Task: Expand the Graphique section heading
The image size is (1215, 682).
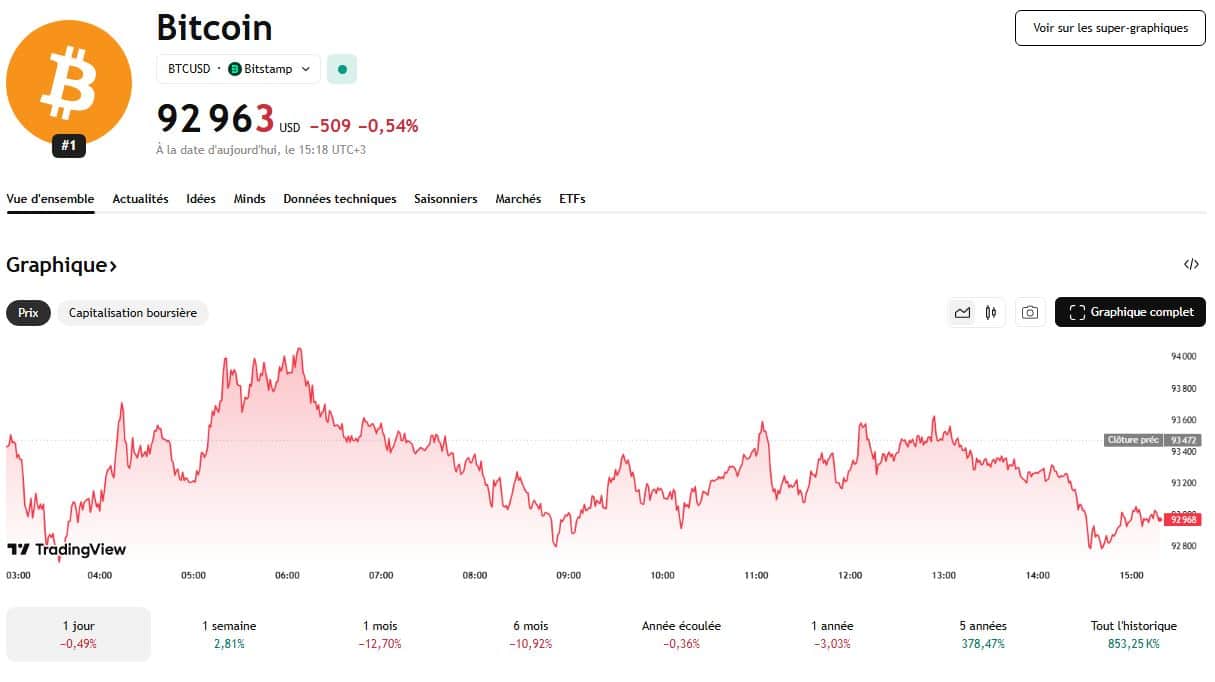Action: 62,265
